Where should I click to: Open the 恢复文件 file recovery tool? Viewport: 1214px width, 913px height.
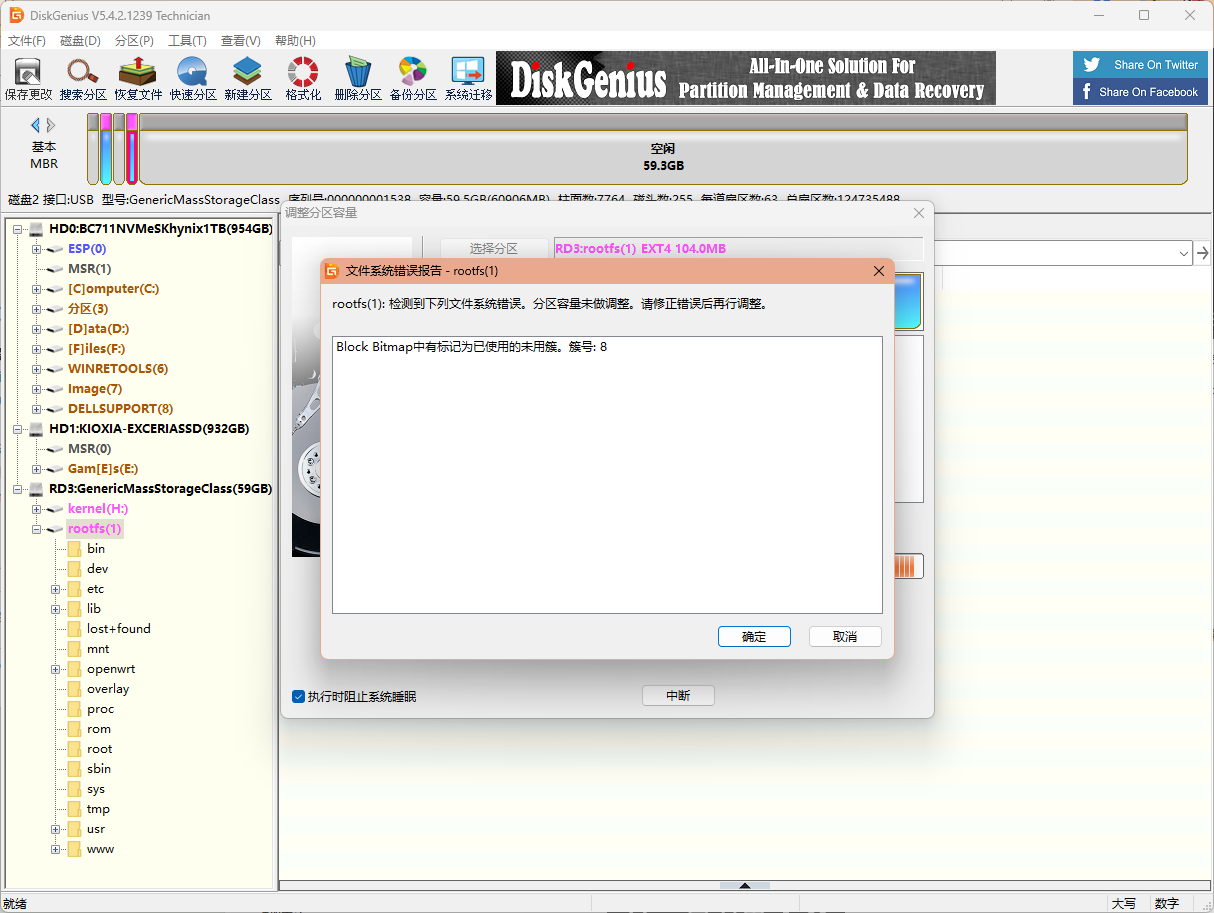(x=138, y=78)
